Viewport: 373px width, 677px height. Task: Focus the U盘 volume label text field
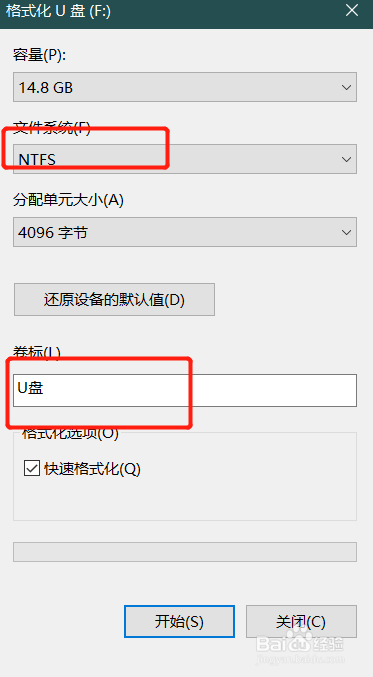point(185,390)
